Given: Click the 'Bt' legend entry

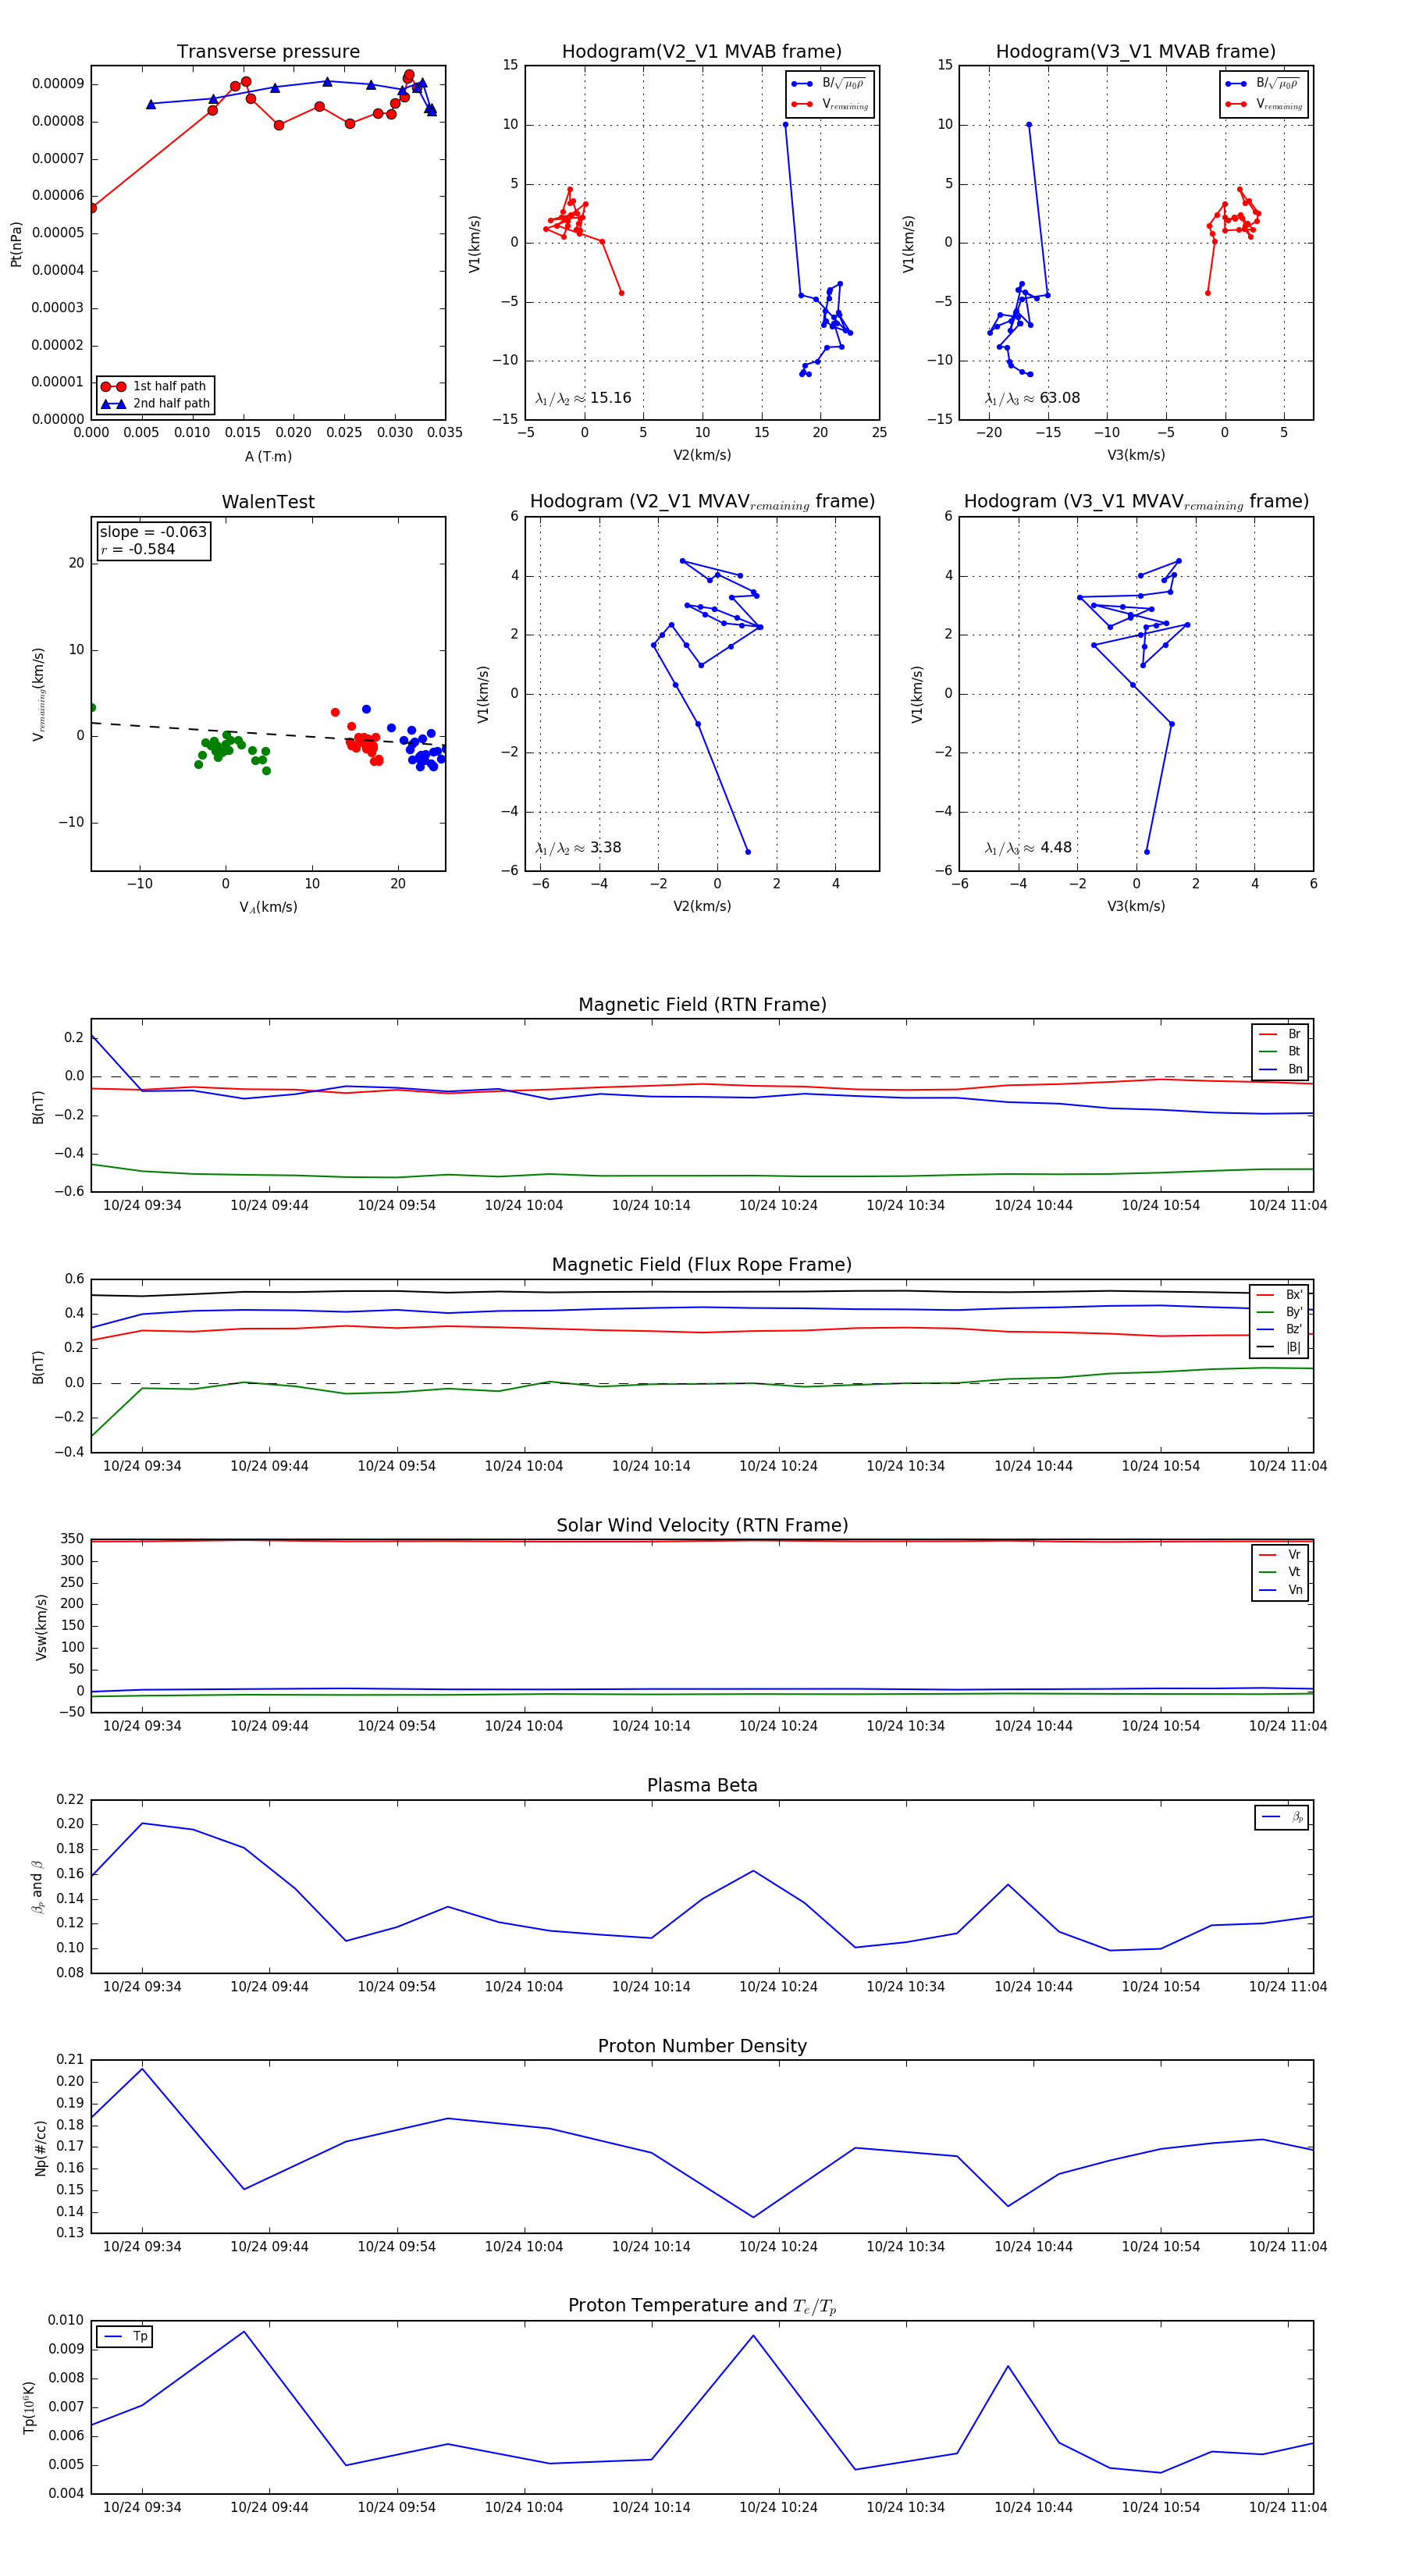Looking at the screenshot, I should (1281, 1051).
